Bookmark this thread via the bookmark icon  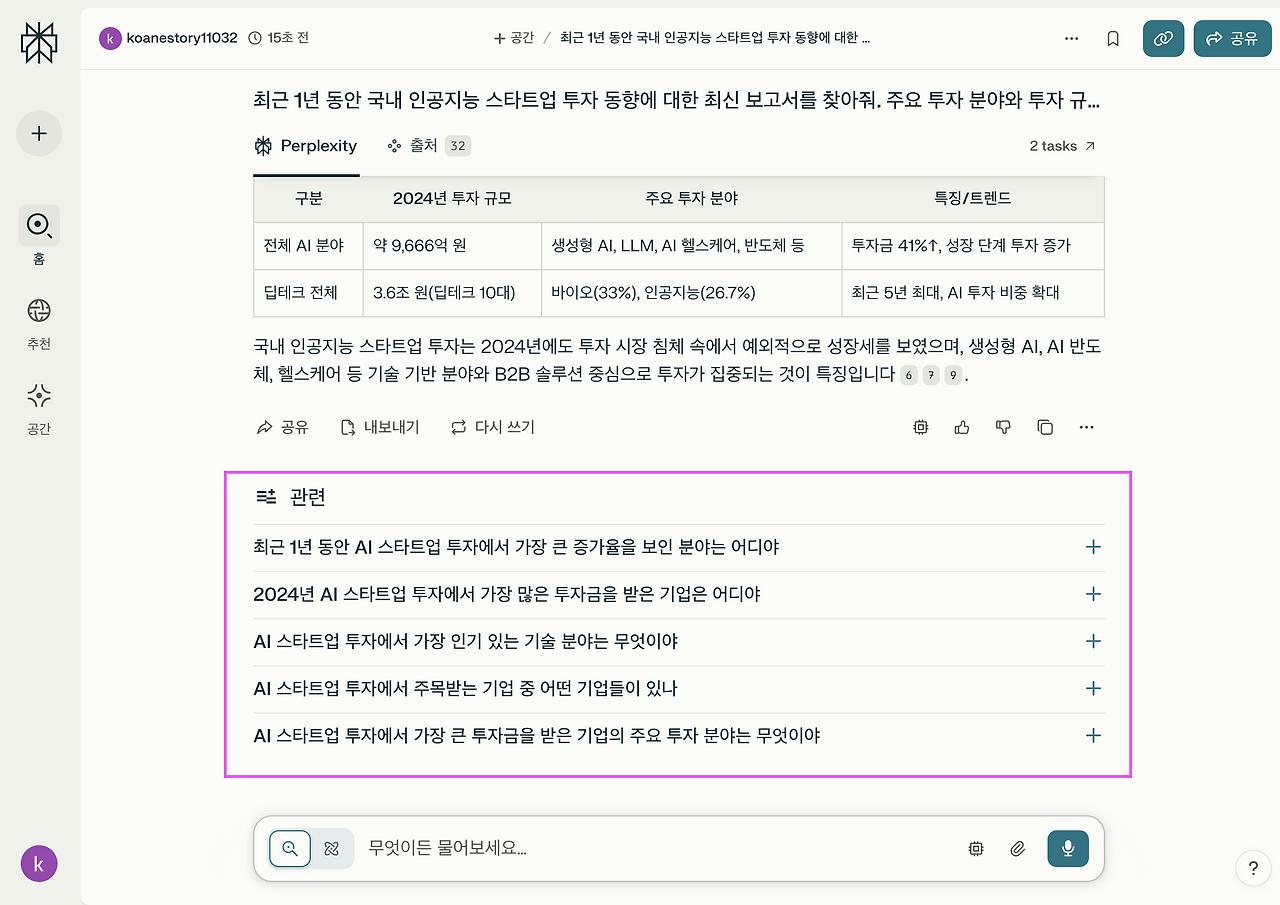tap(1112, 38)
